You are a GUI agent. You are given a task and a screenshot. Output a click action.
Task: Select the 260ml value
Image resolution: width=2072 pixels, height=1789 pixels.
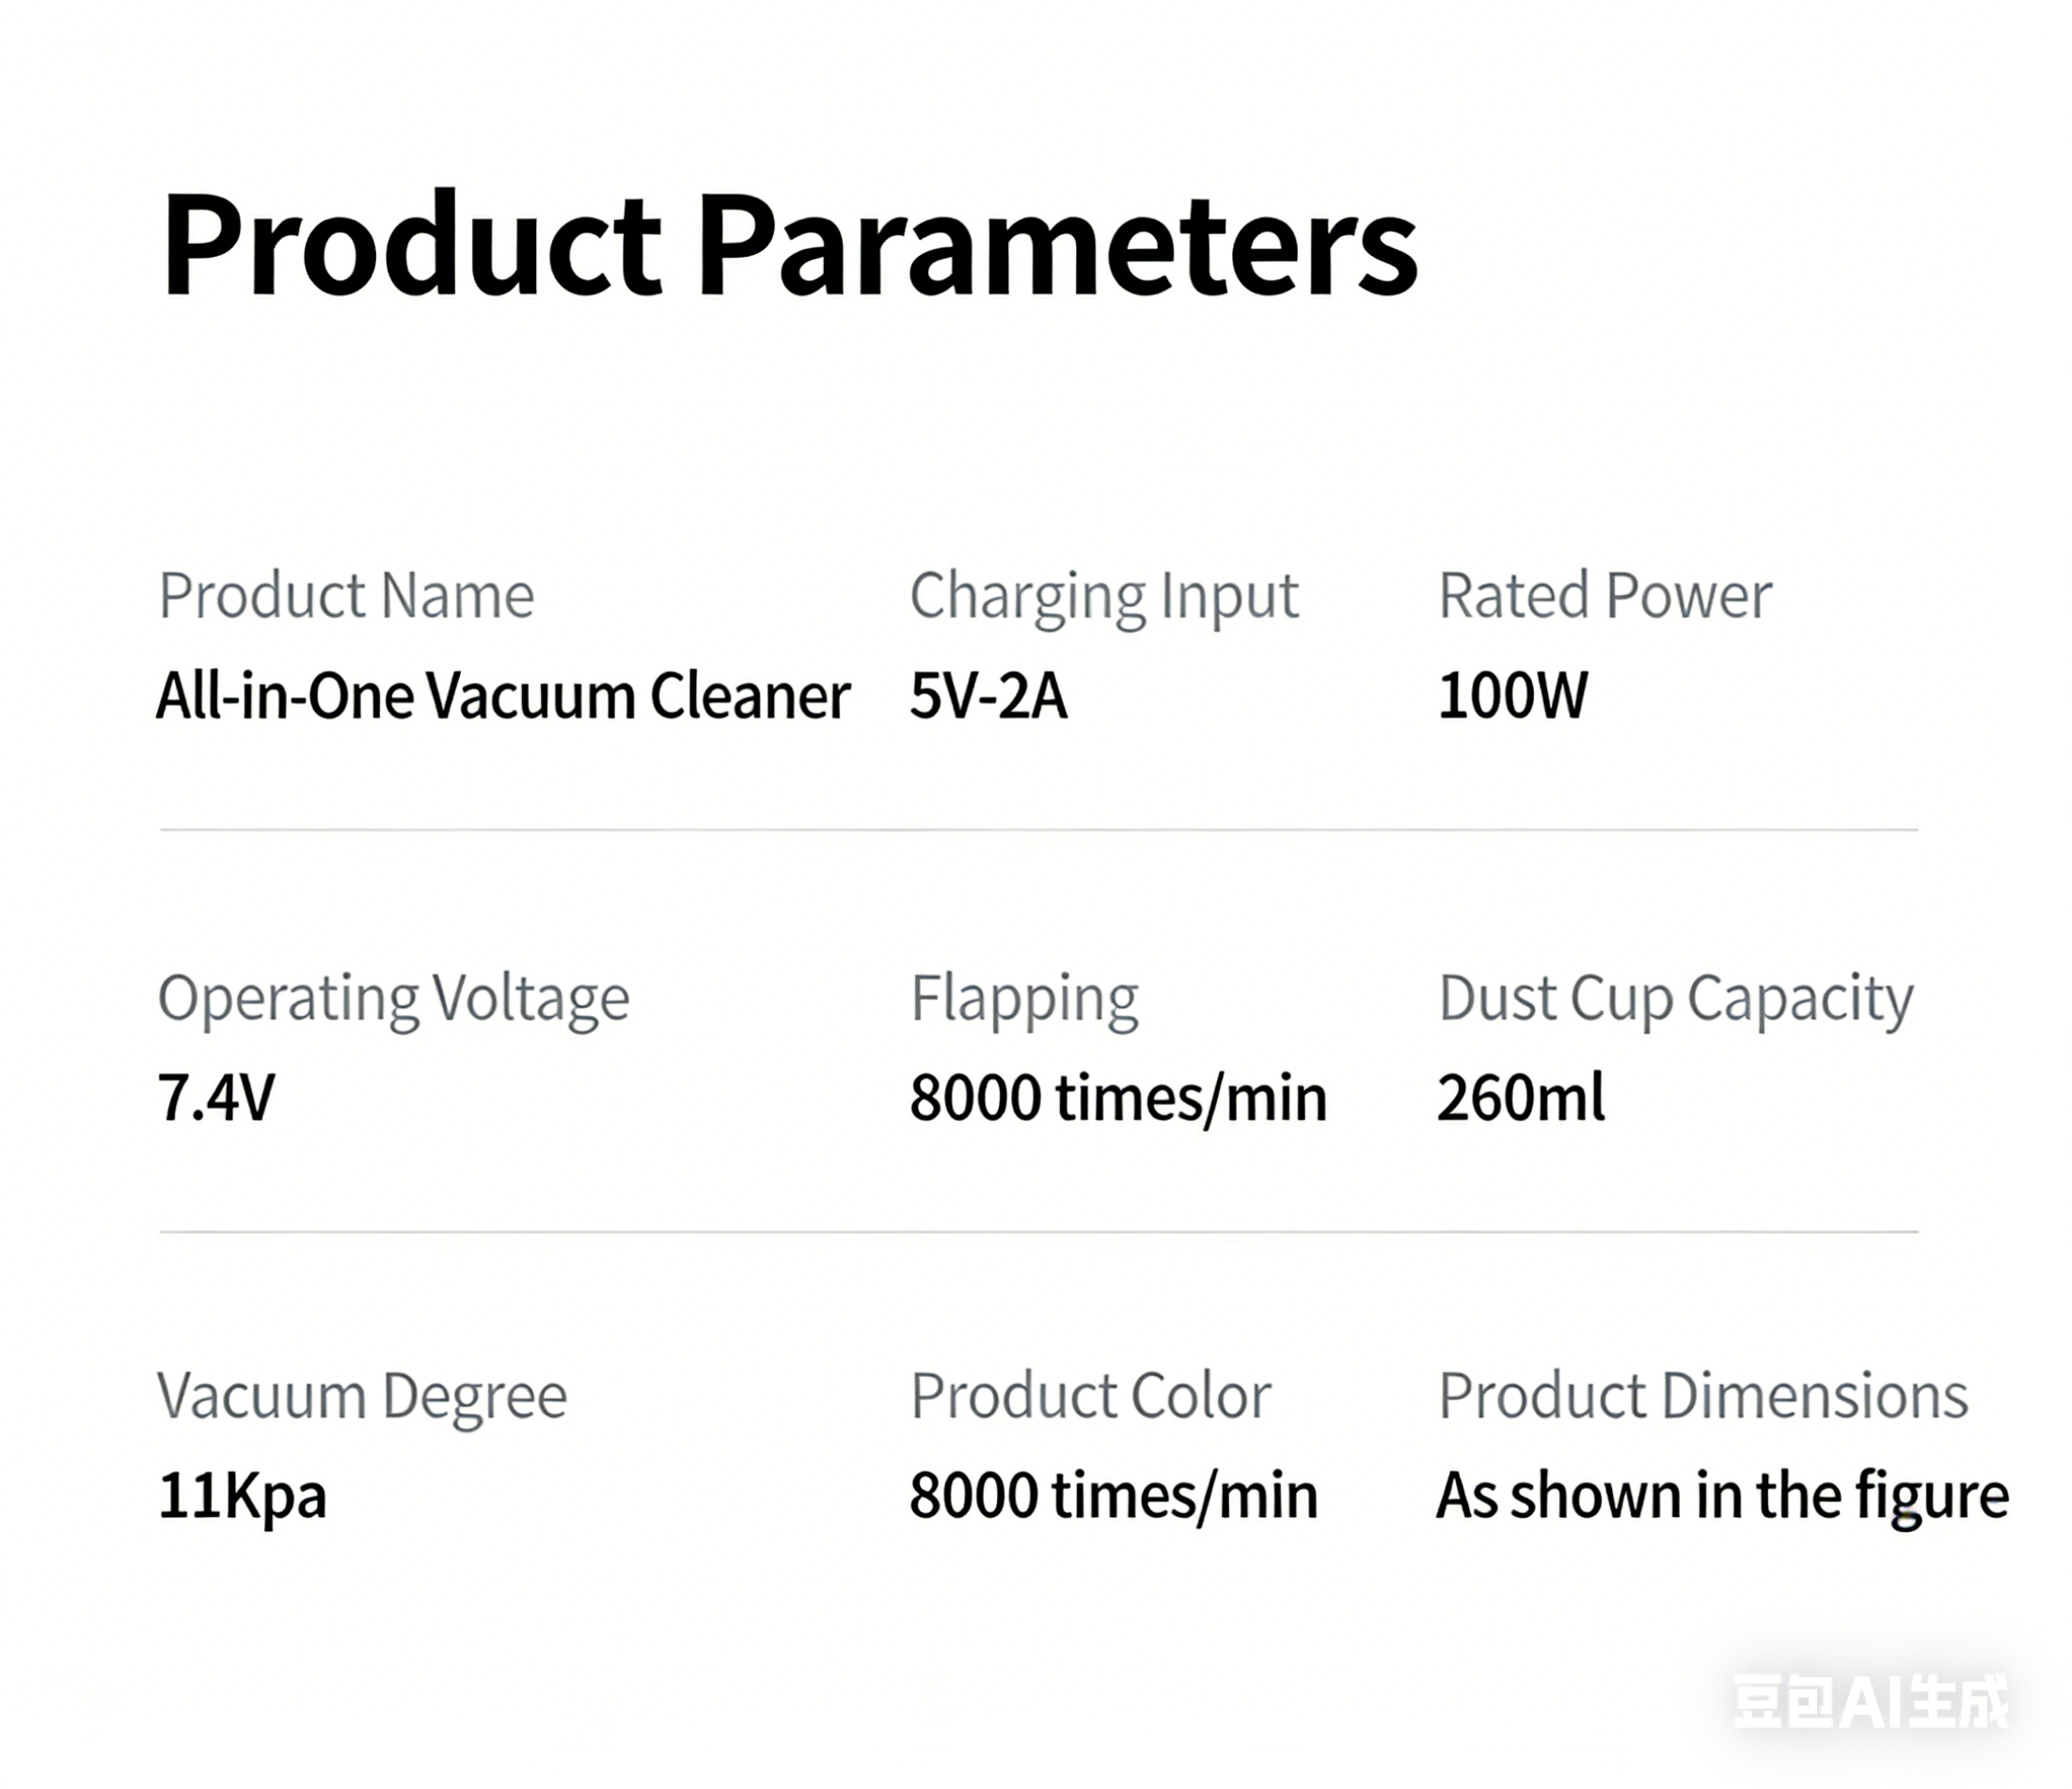pyautogui.click(x=1521, y=1098)
